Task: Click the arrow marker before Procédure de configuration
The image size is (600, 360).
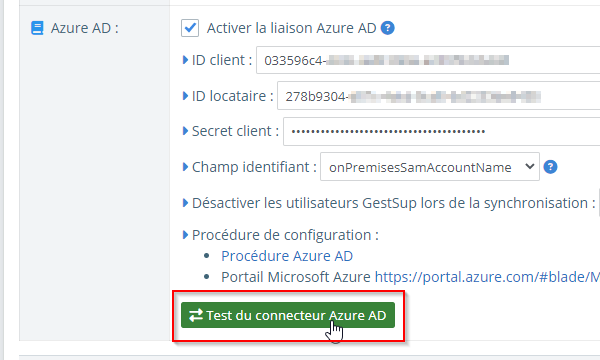Action: [185, 235]
